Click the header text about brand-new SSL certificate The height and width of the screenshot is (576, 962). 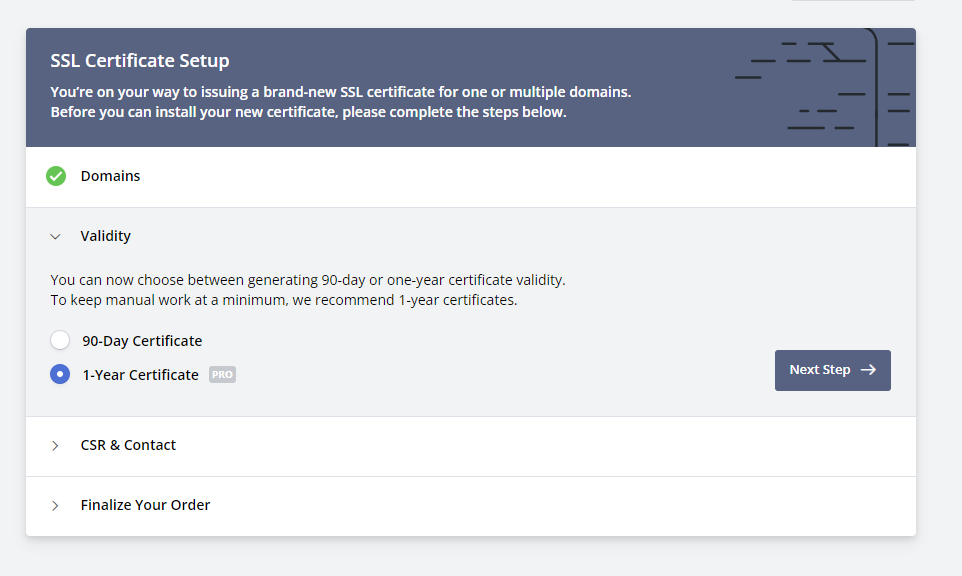click(x=340, y=92)
